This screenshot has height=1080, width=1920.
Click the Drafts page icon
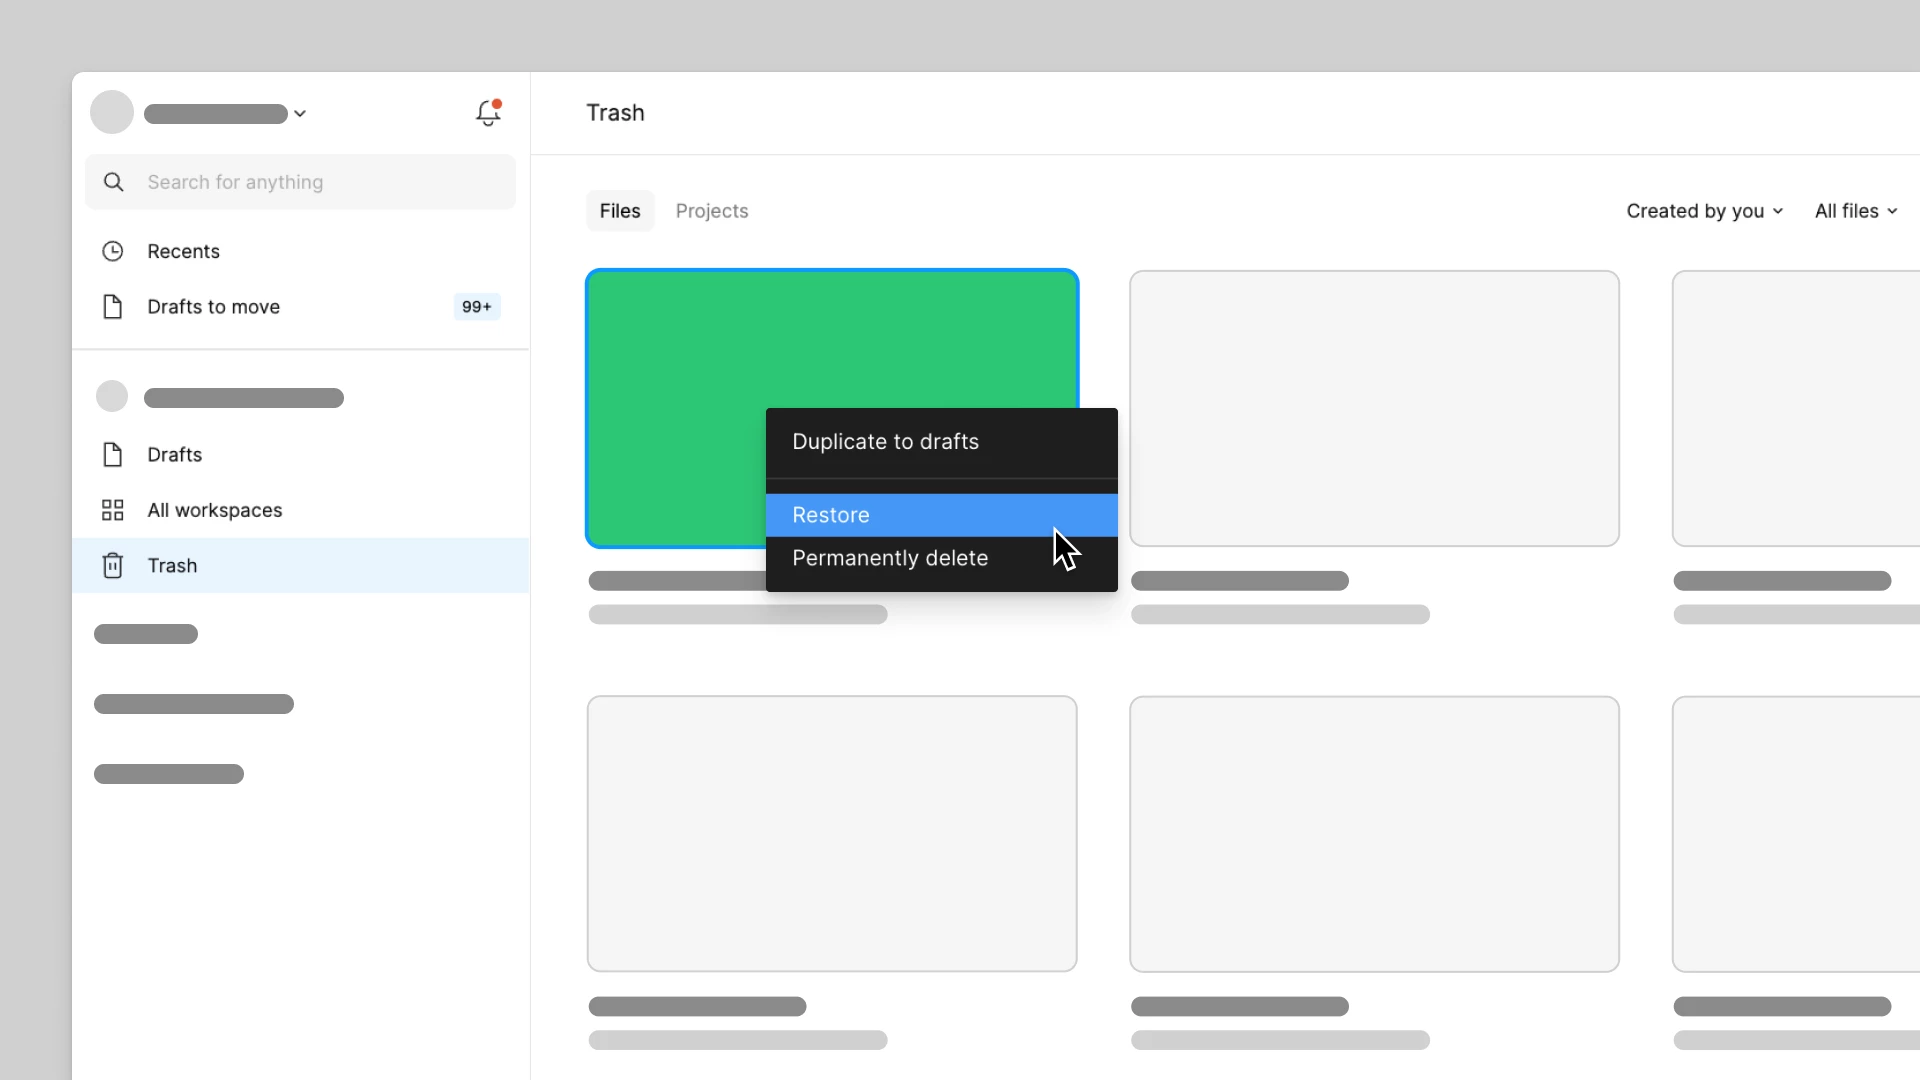click(x=113, y=455)
